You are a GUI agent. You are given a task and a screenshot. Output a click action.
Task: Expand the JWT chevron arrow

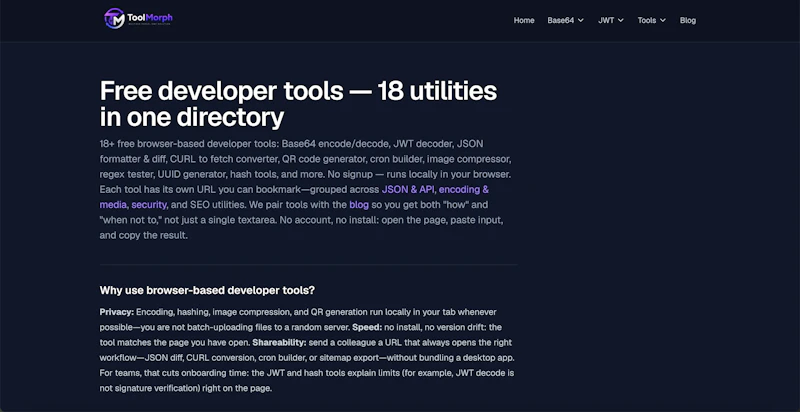click(x=620, y=20)
